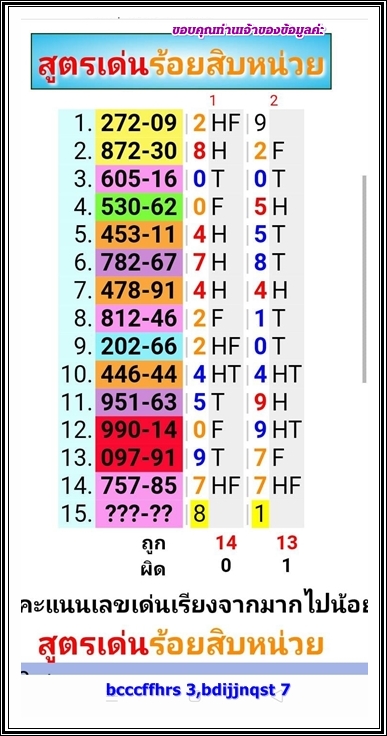Select the blue banner title สูตรเด่นร้อยสิบหน่วย
387x736 pixels.
pyautogui.click(x=181, y=61)
